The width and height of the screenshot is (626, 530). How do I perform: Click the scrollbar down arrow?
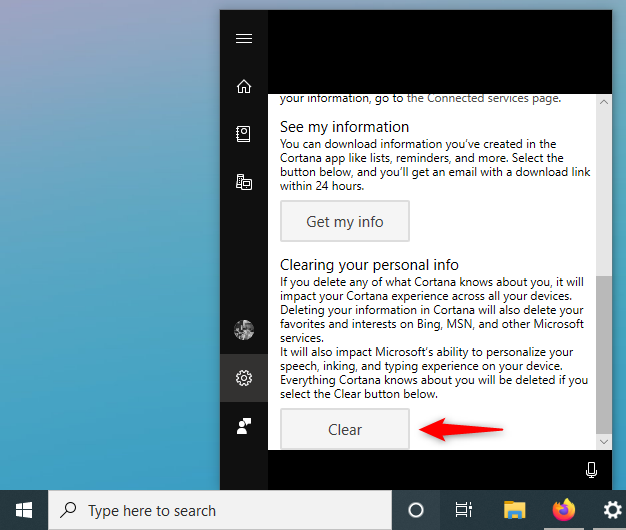tap(604, 442)
